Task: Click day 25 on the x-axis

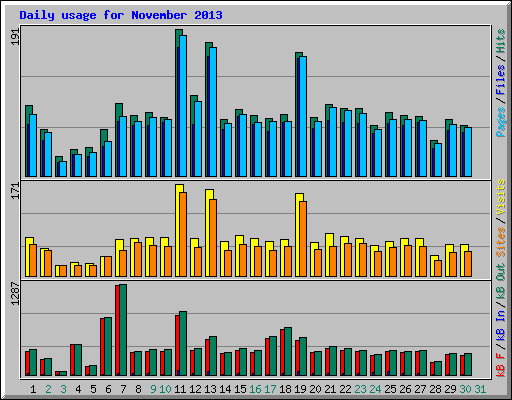Action: click(390, 389)
